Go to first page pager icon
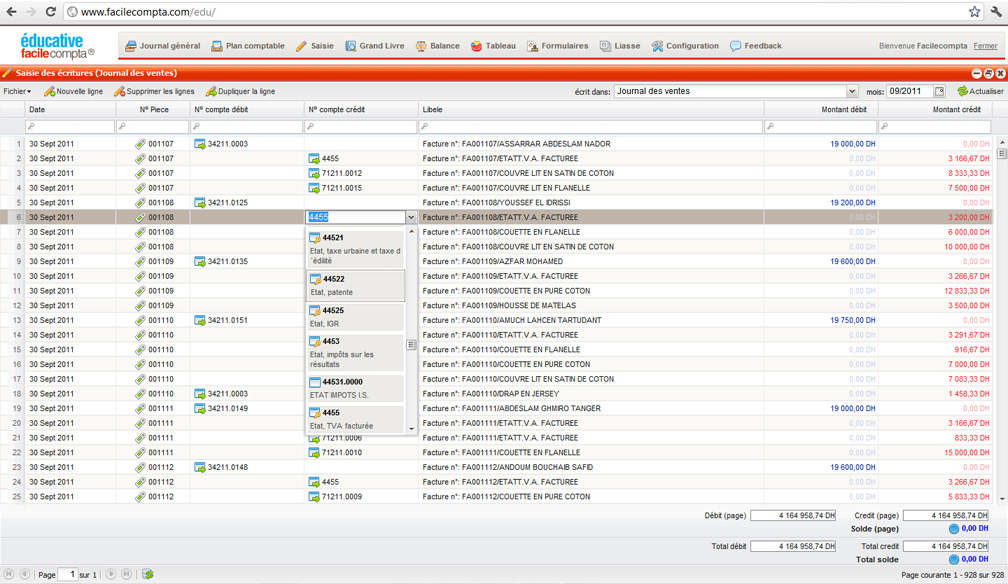Screen dimensions: 1008x584 point(9,574)
